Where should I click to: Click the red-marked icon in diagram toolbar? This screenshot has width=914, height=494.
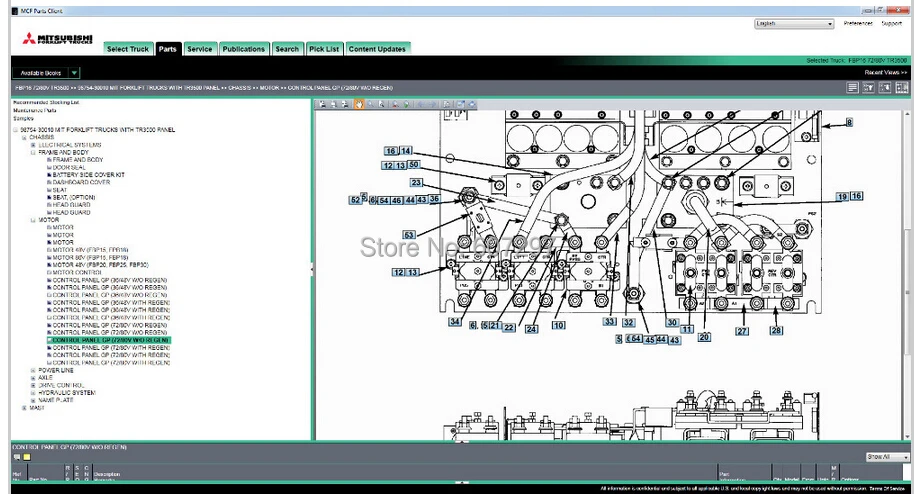click(x=395, y=104)
